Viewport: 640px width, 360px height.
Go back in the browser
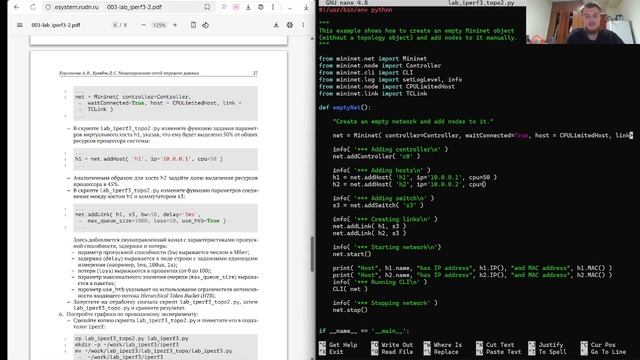coord(17,7)
